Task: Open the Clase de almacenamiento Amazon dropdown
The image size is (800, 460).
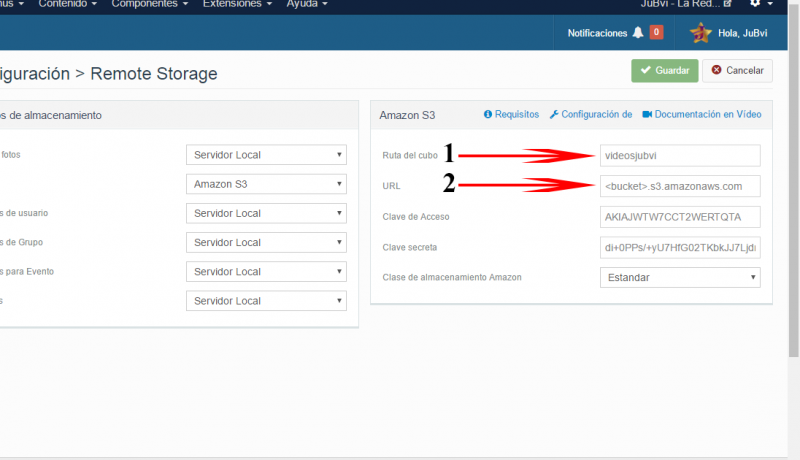Action: pos(680,277)
